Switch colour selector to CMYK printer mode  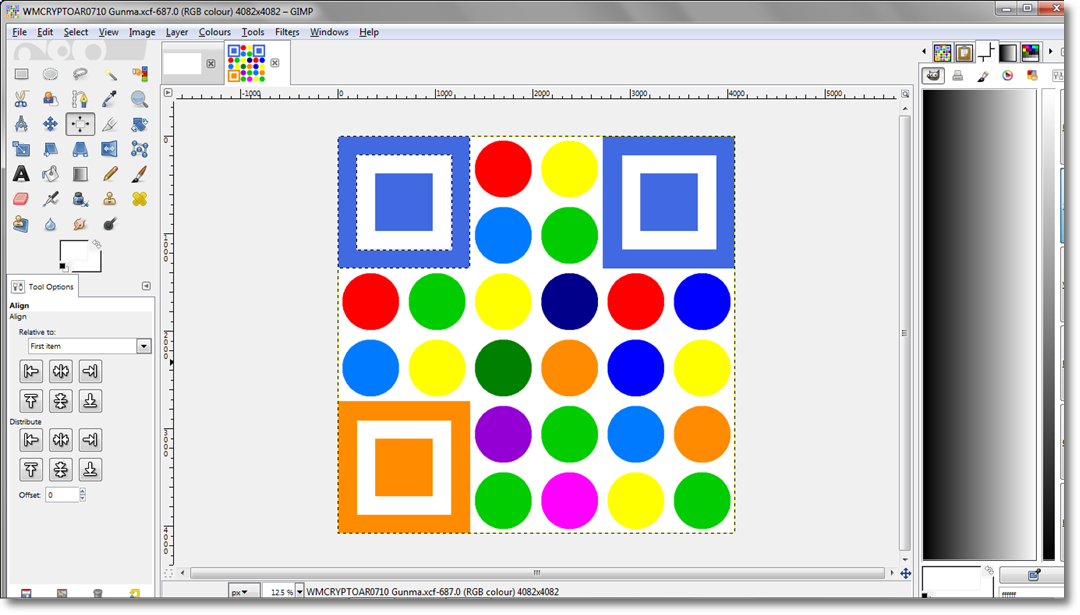[x=958, y=76]
